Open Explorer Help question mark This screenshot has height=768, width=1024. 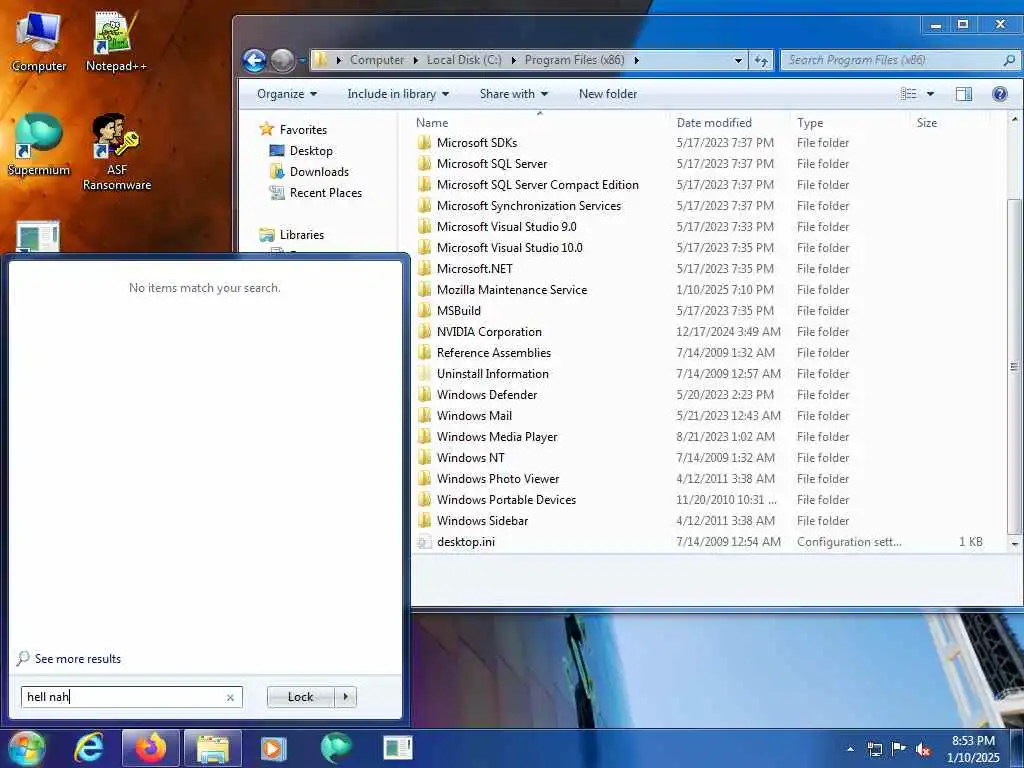(999, 94)
